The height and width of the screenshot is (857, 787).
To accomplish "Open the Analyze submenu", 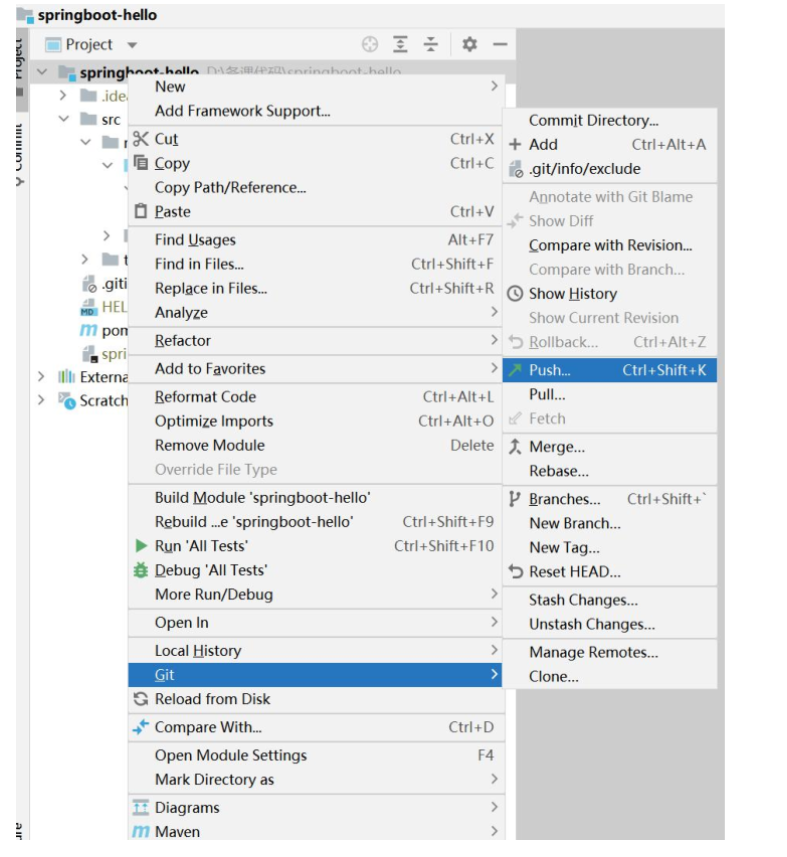I will pyautogui.click(x=315, y=312).
